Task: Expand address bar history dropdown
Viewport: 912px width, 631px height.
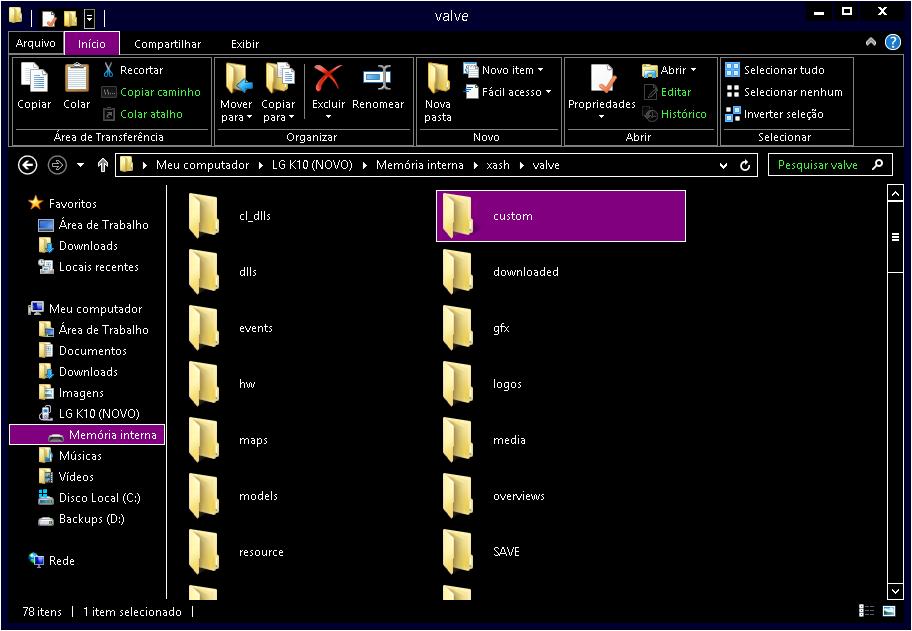Action: [x=723, y=166]
